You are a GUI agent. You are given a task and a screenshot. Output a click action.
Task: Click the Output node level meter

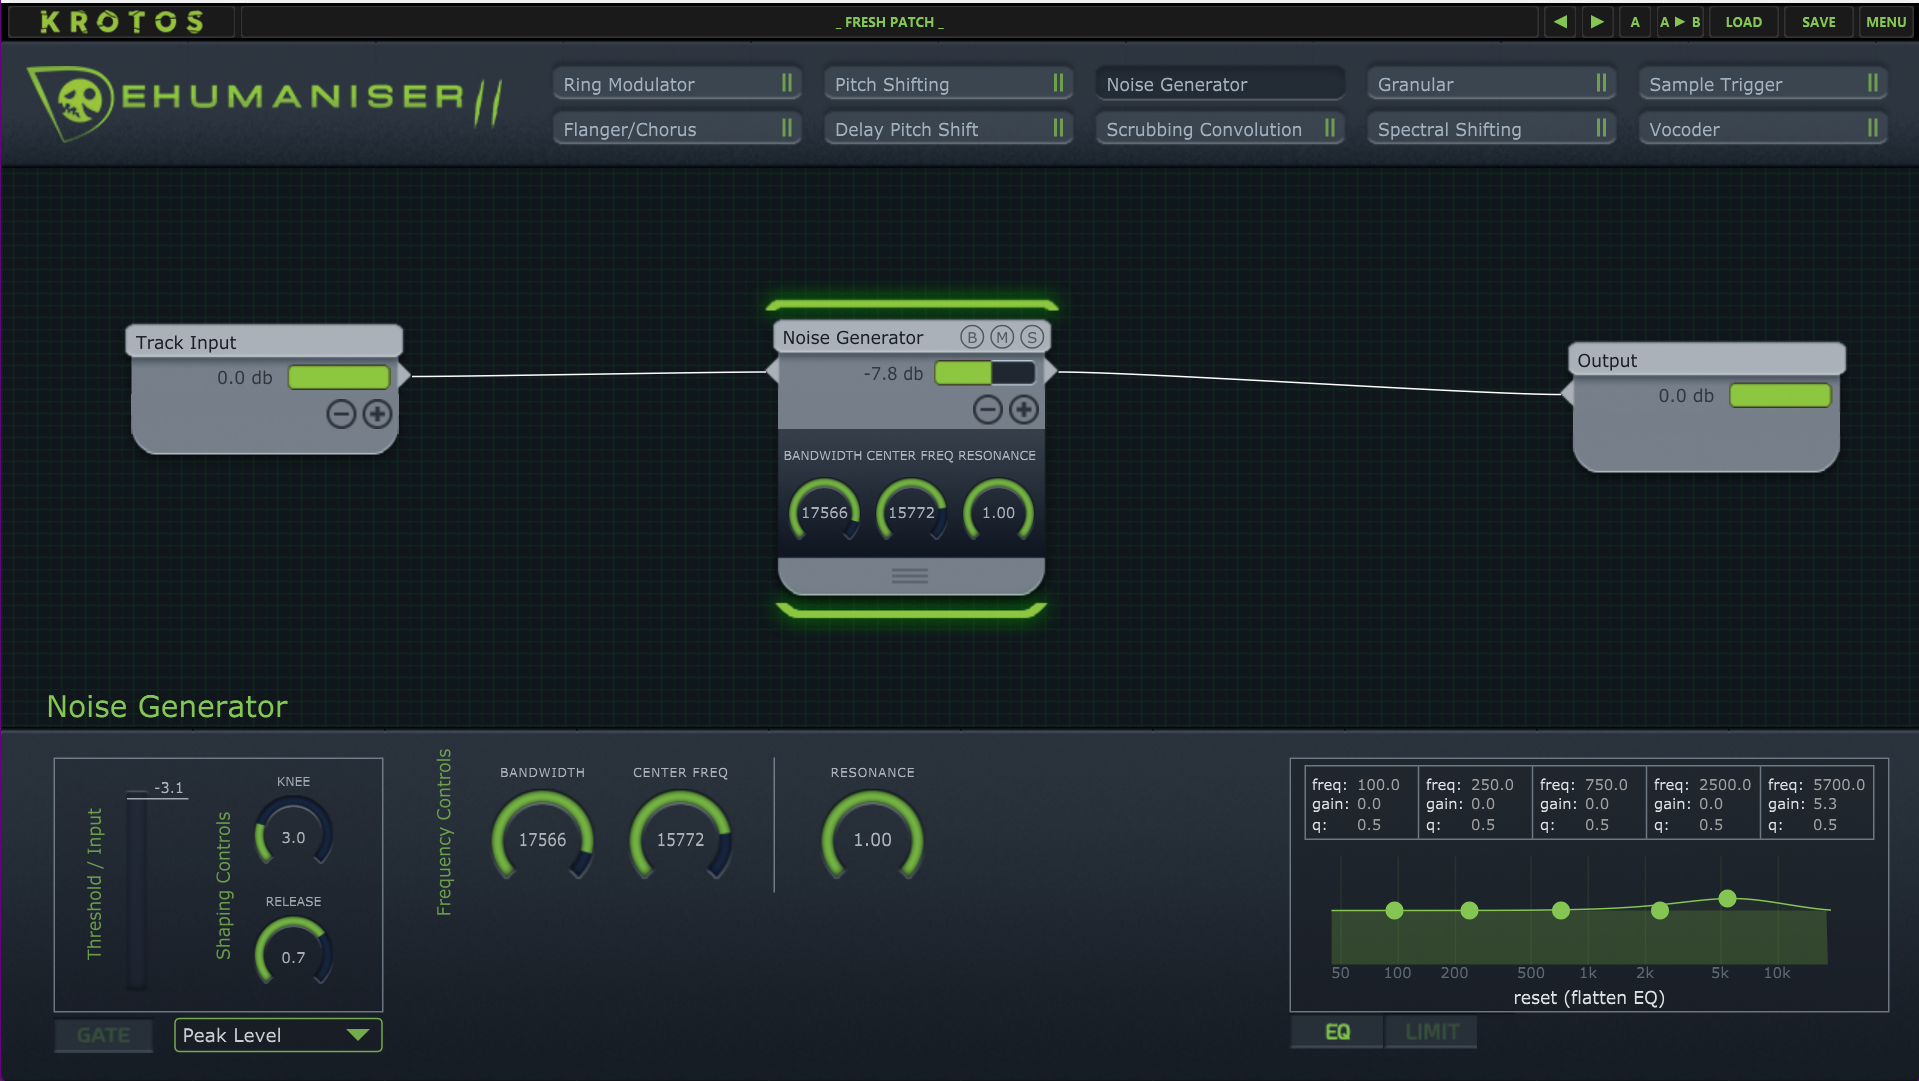pos(1780,395)
